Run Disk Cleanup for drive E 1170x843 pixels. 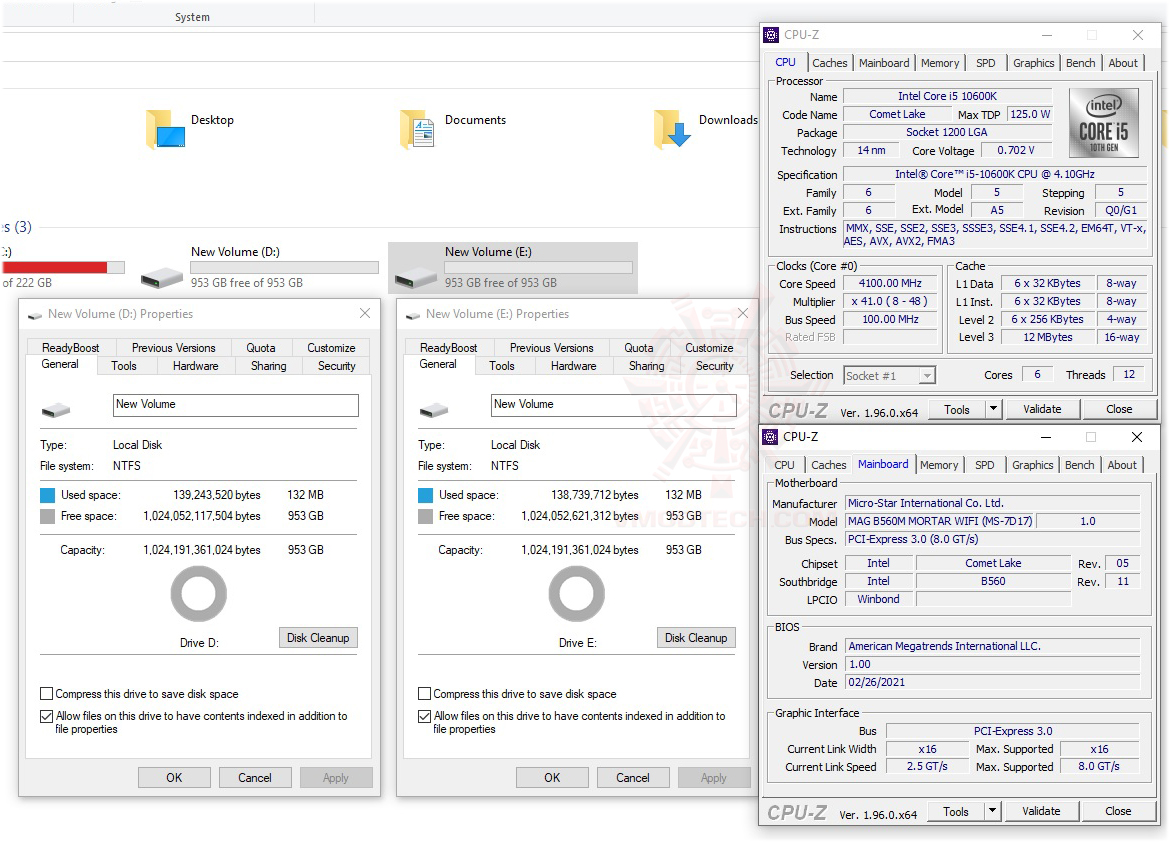coord(695,637)
